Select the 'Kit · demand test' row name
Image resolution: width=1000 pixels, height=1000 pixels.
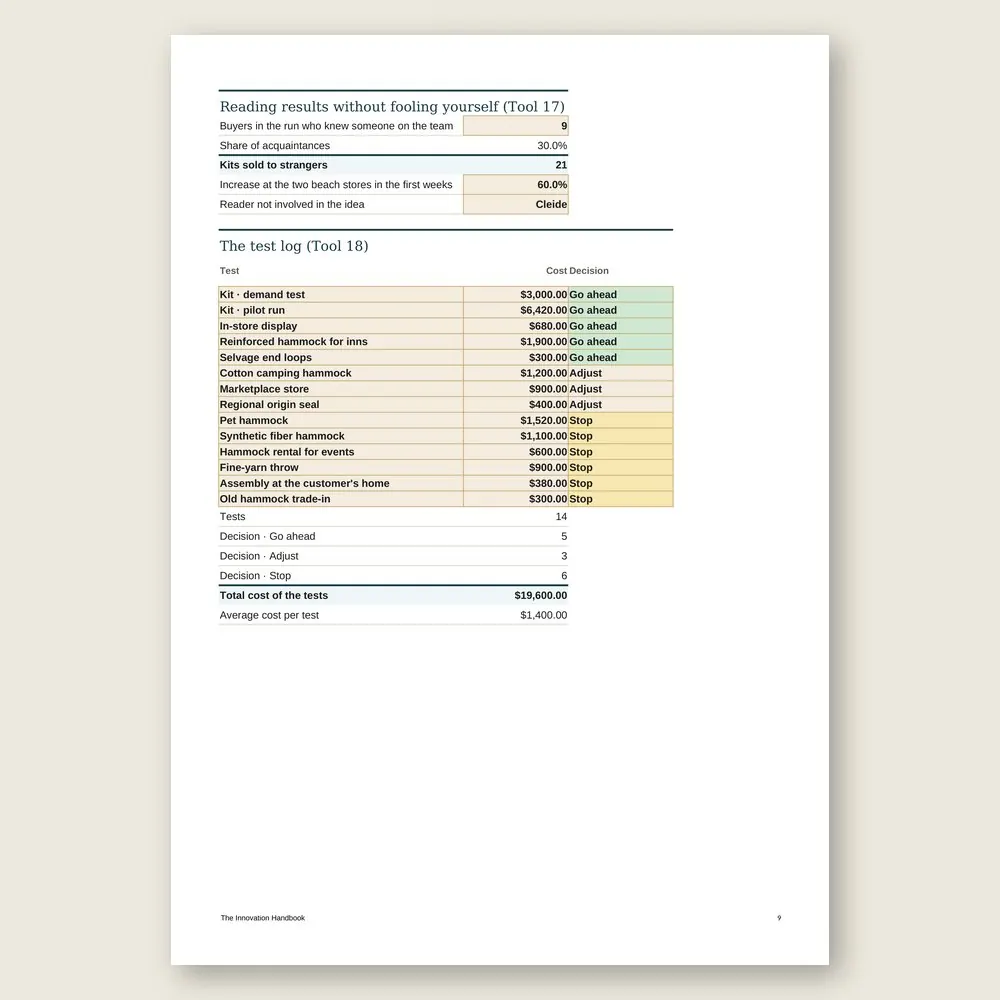pos(262,295)
